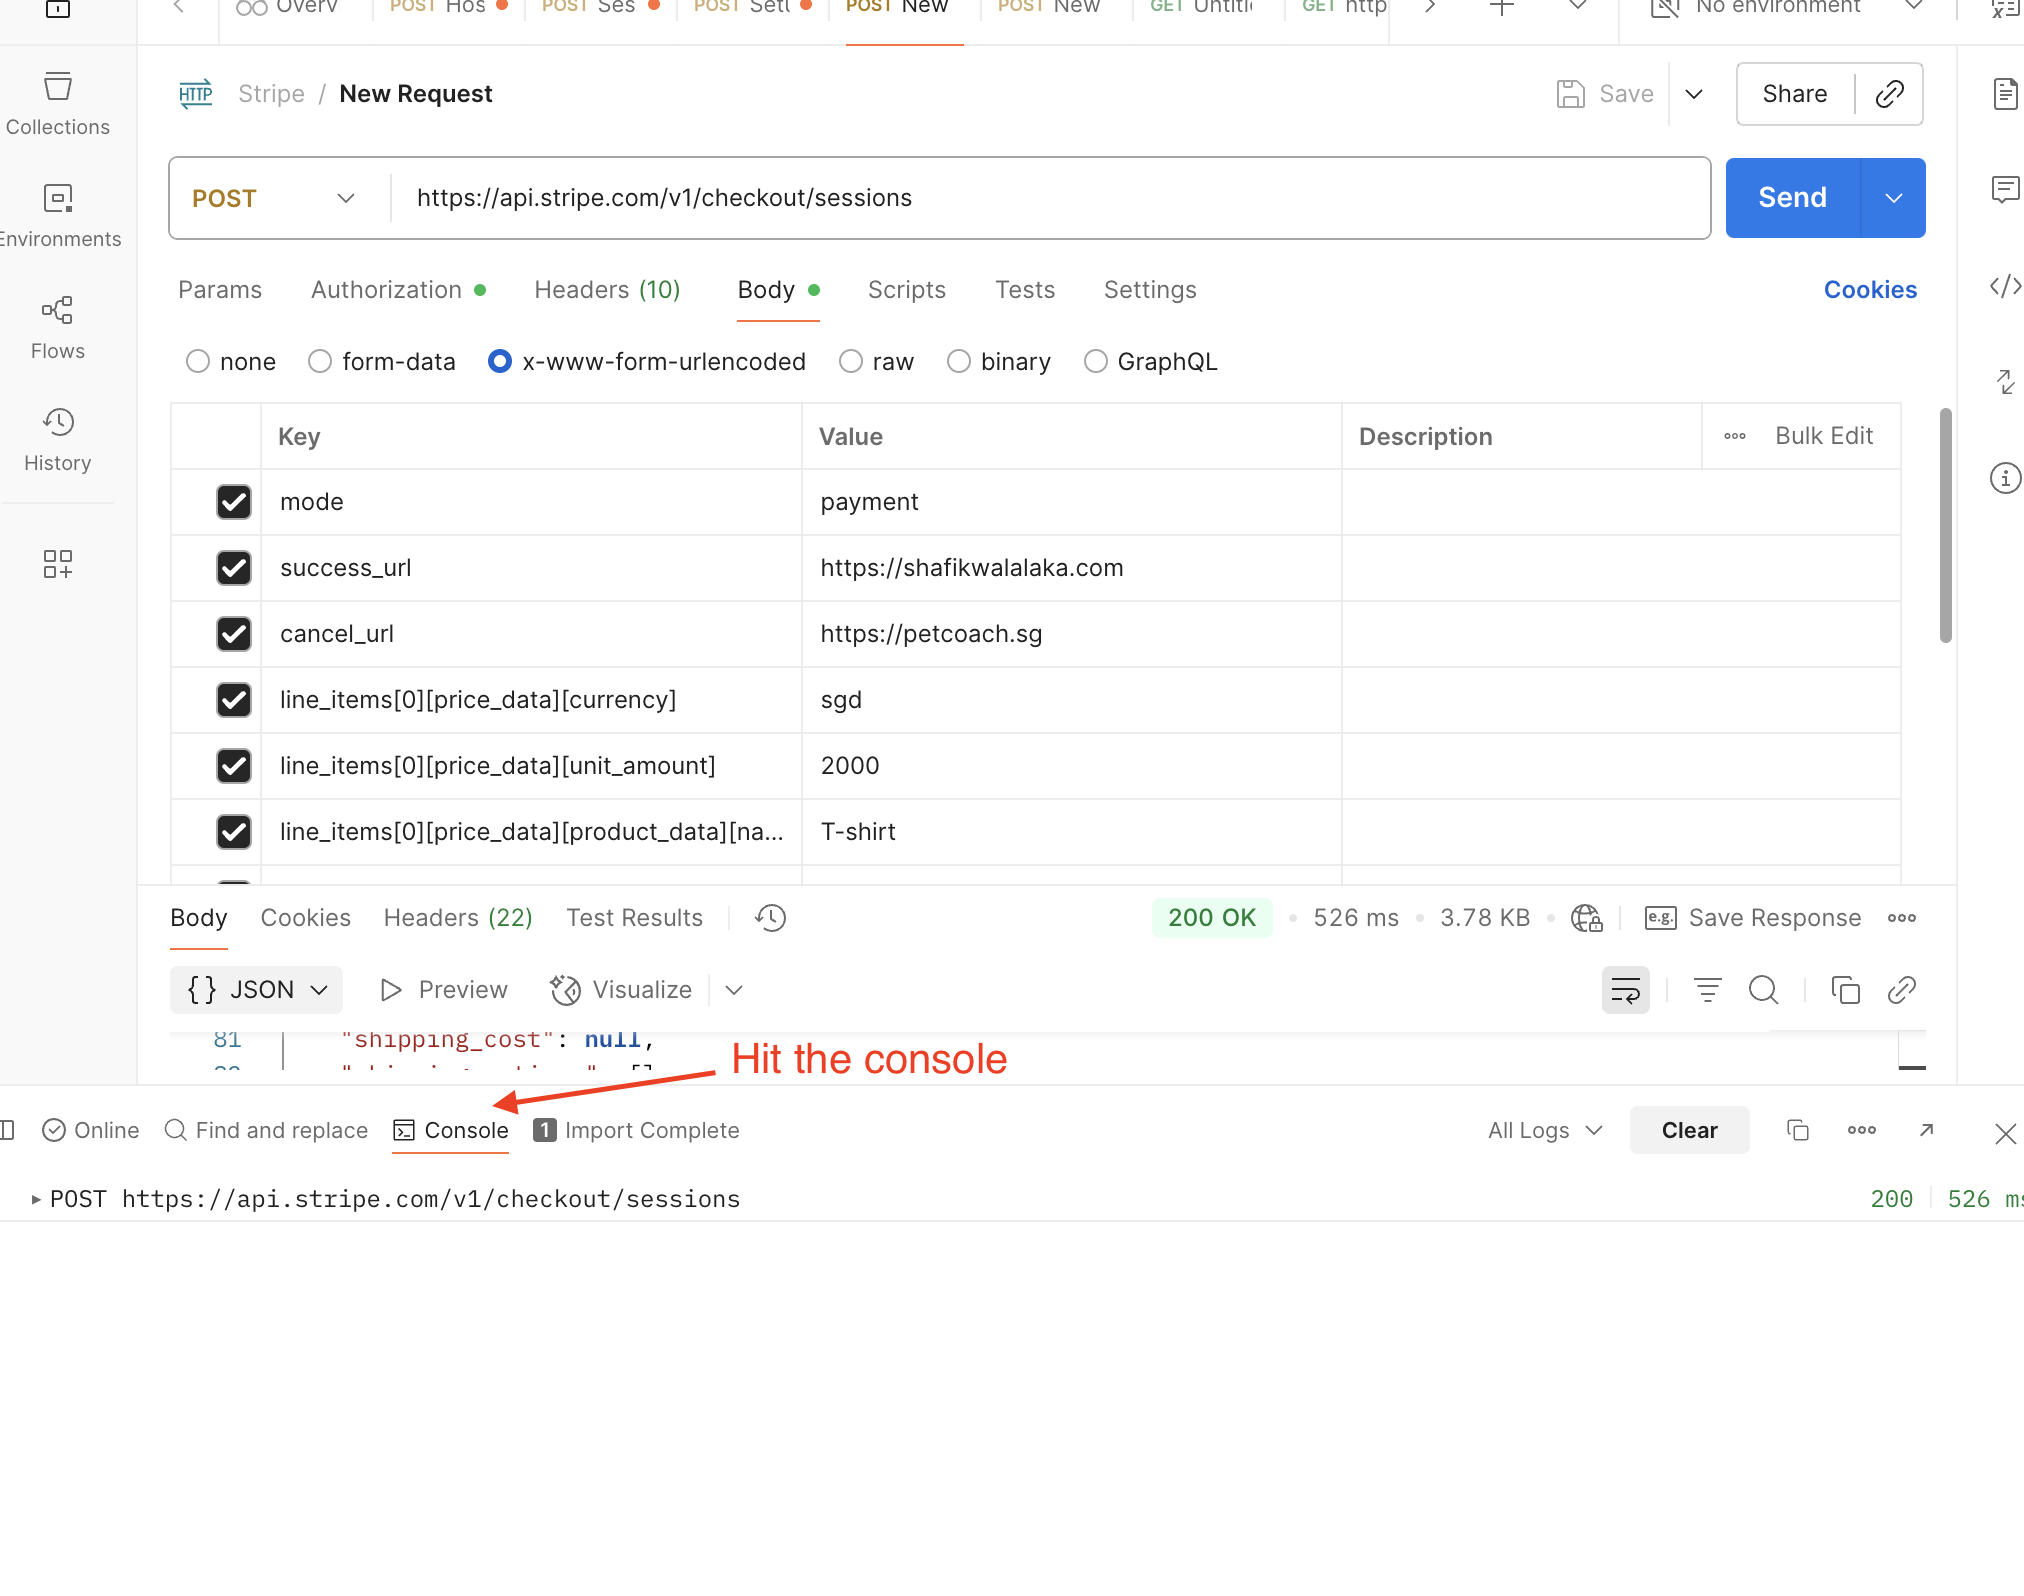Click the payment value cell for mode
The width and height of the screenshot is (2024, 1596).
click(x=1071, y=502)
